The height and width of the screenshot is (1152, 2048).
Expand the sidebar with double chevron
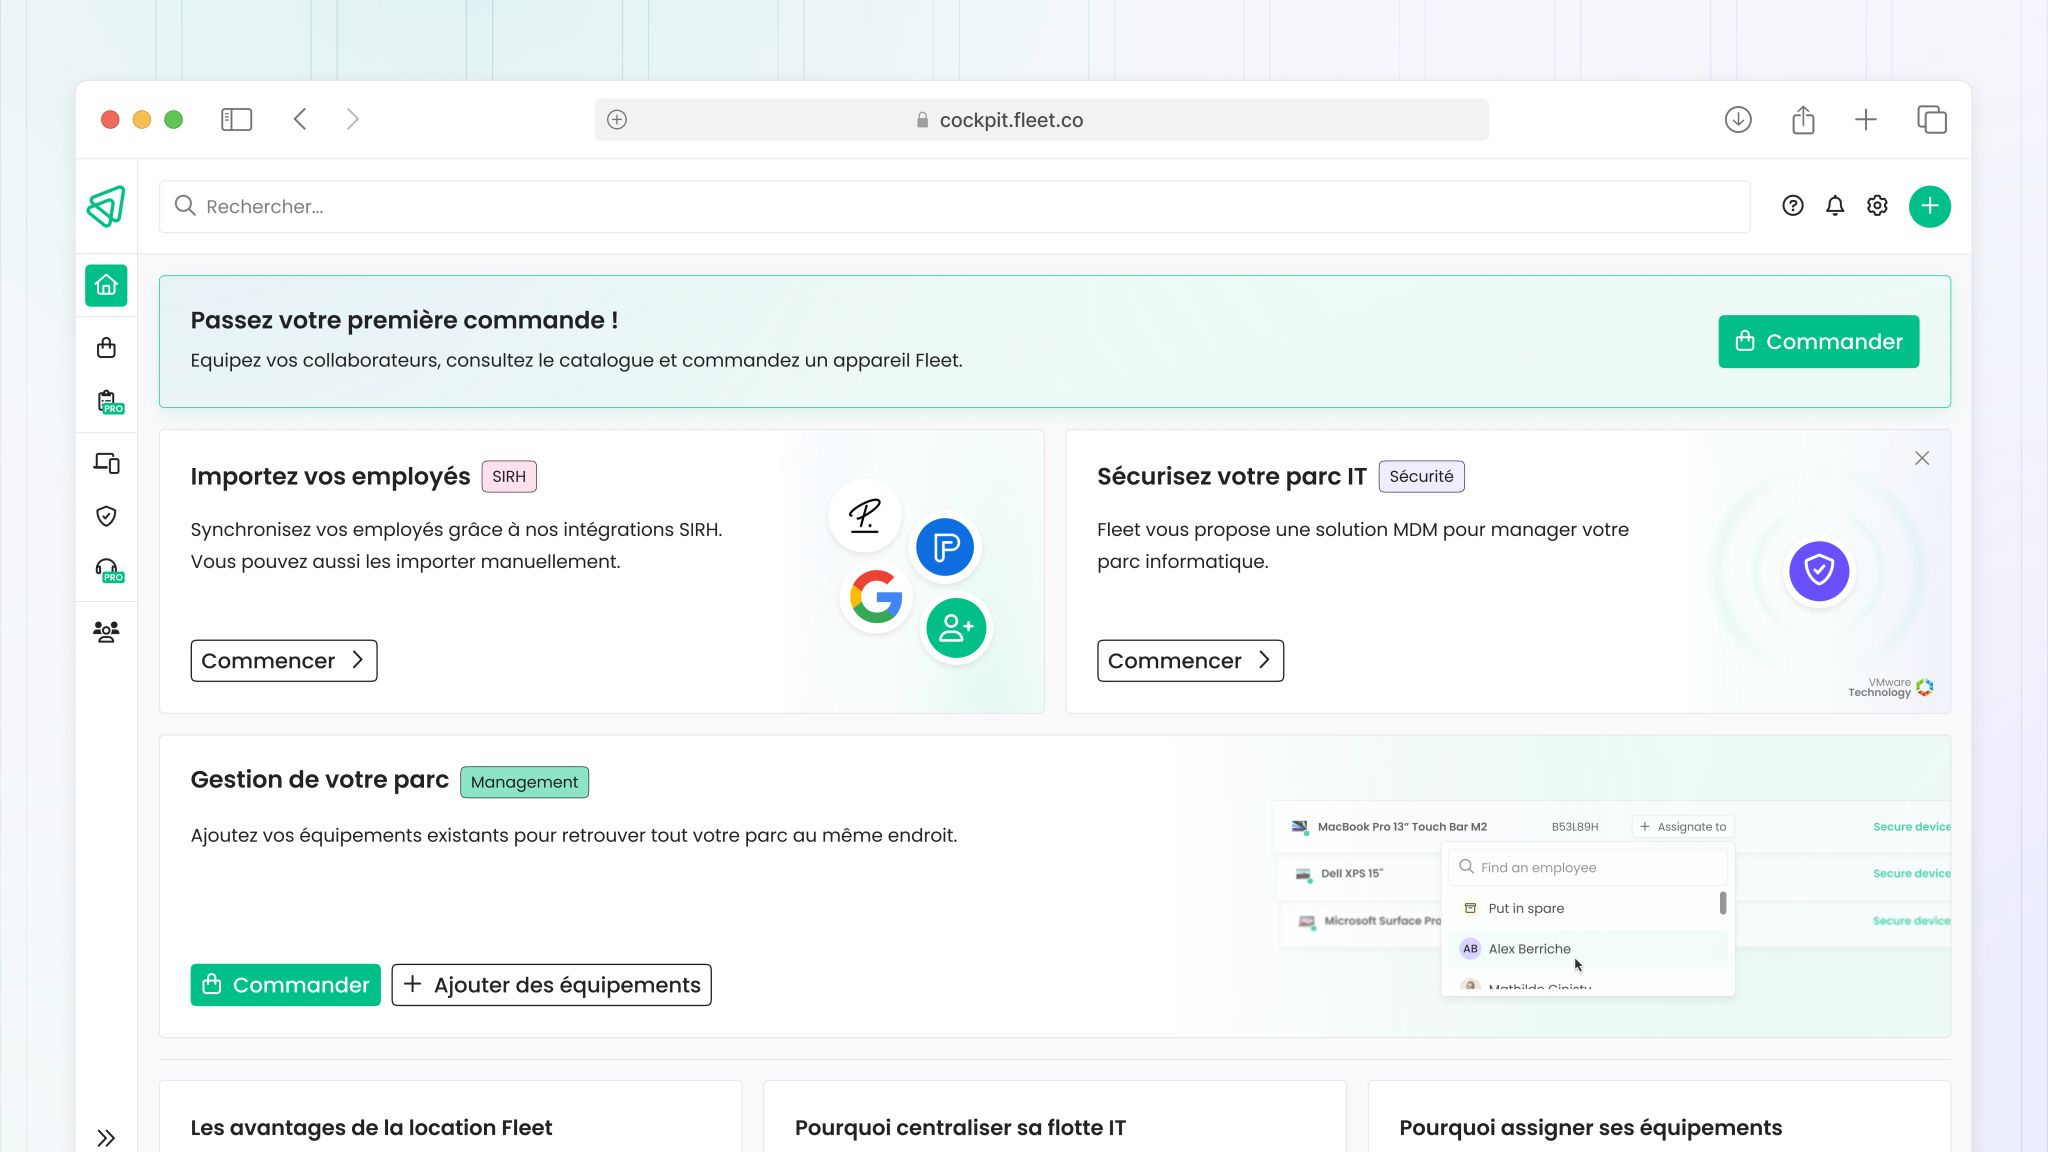click(x=106, y=1138)
